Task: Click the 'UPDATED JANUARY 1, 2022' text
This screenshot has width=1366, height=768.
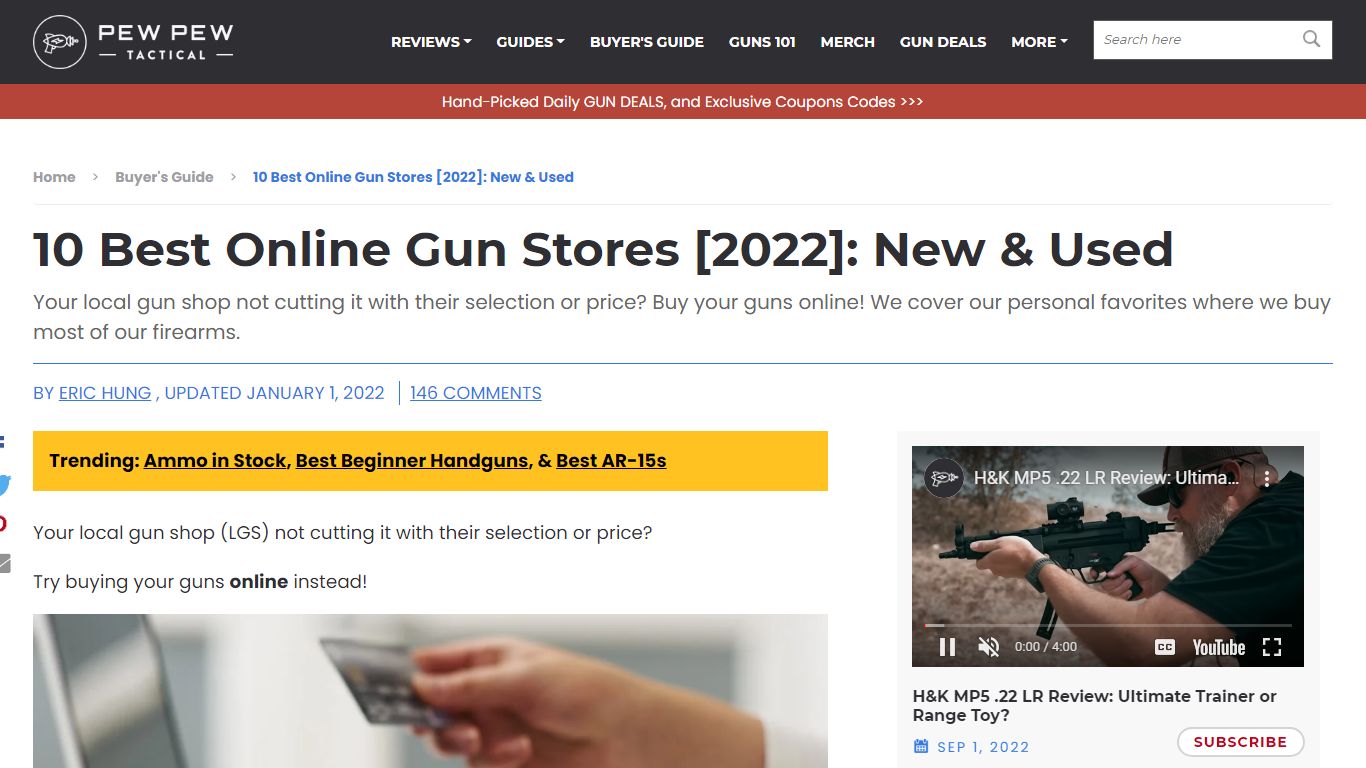Action: [274, 393]
